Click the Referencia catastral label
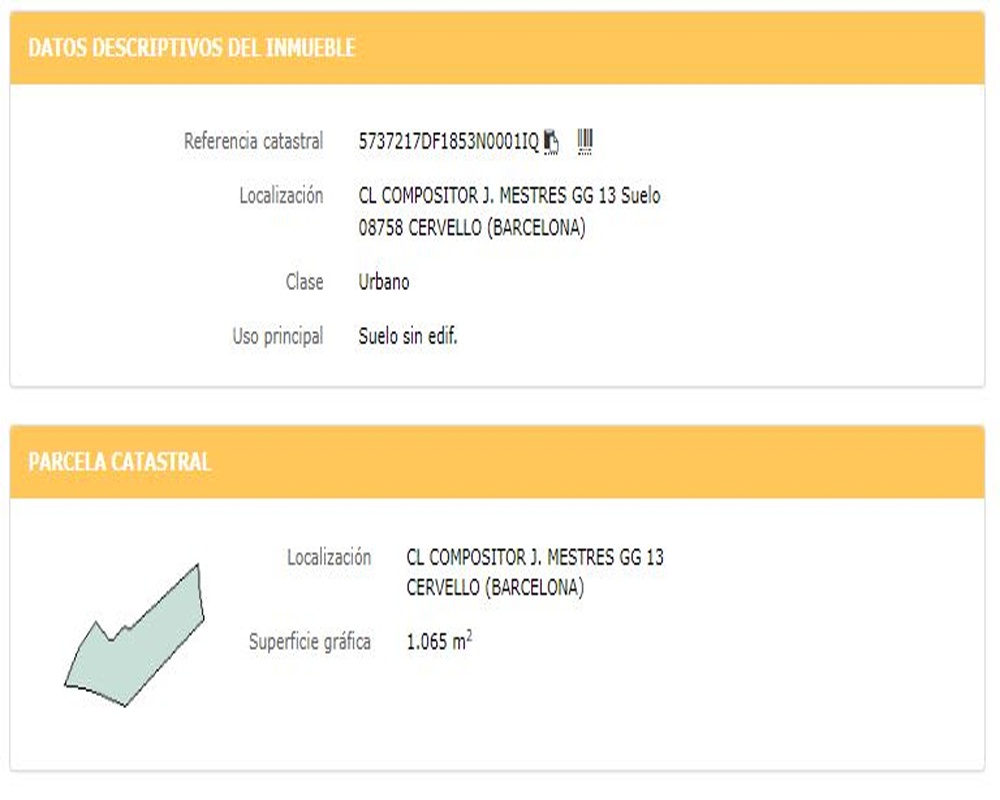Screen dimensions: 1000x800 click(253, 141)
